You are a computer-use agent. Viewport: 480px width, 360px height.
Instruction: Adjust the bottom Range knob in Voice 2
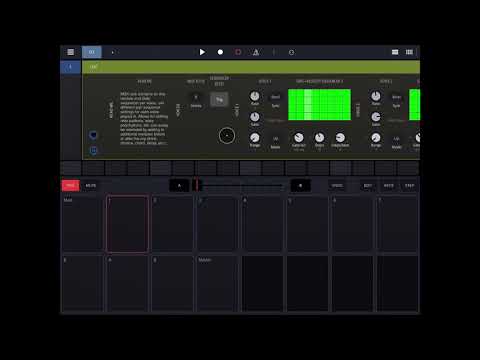click(x=376, y=138)
